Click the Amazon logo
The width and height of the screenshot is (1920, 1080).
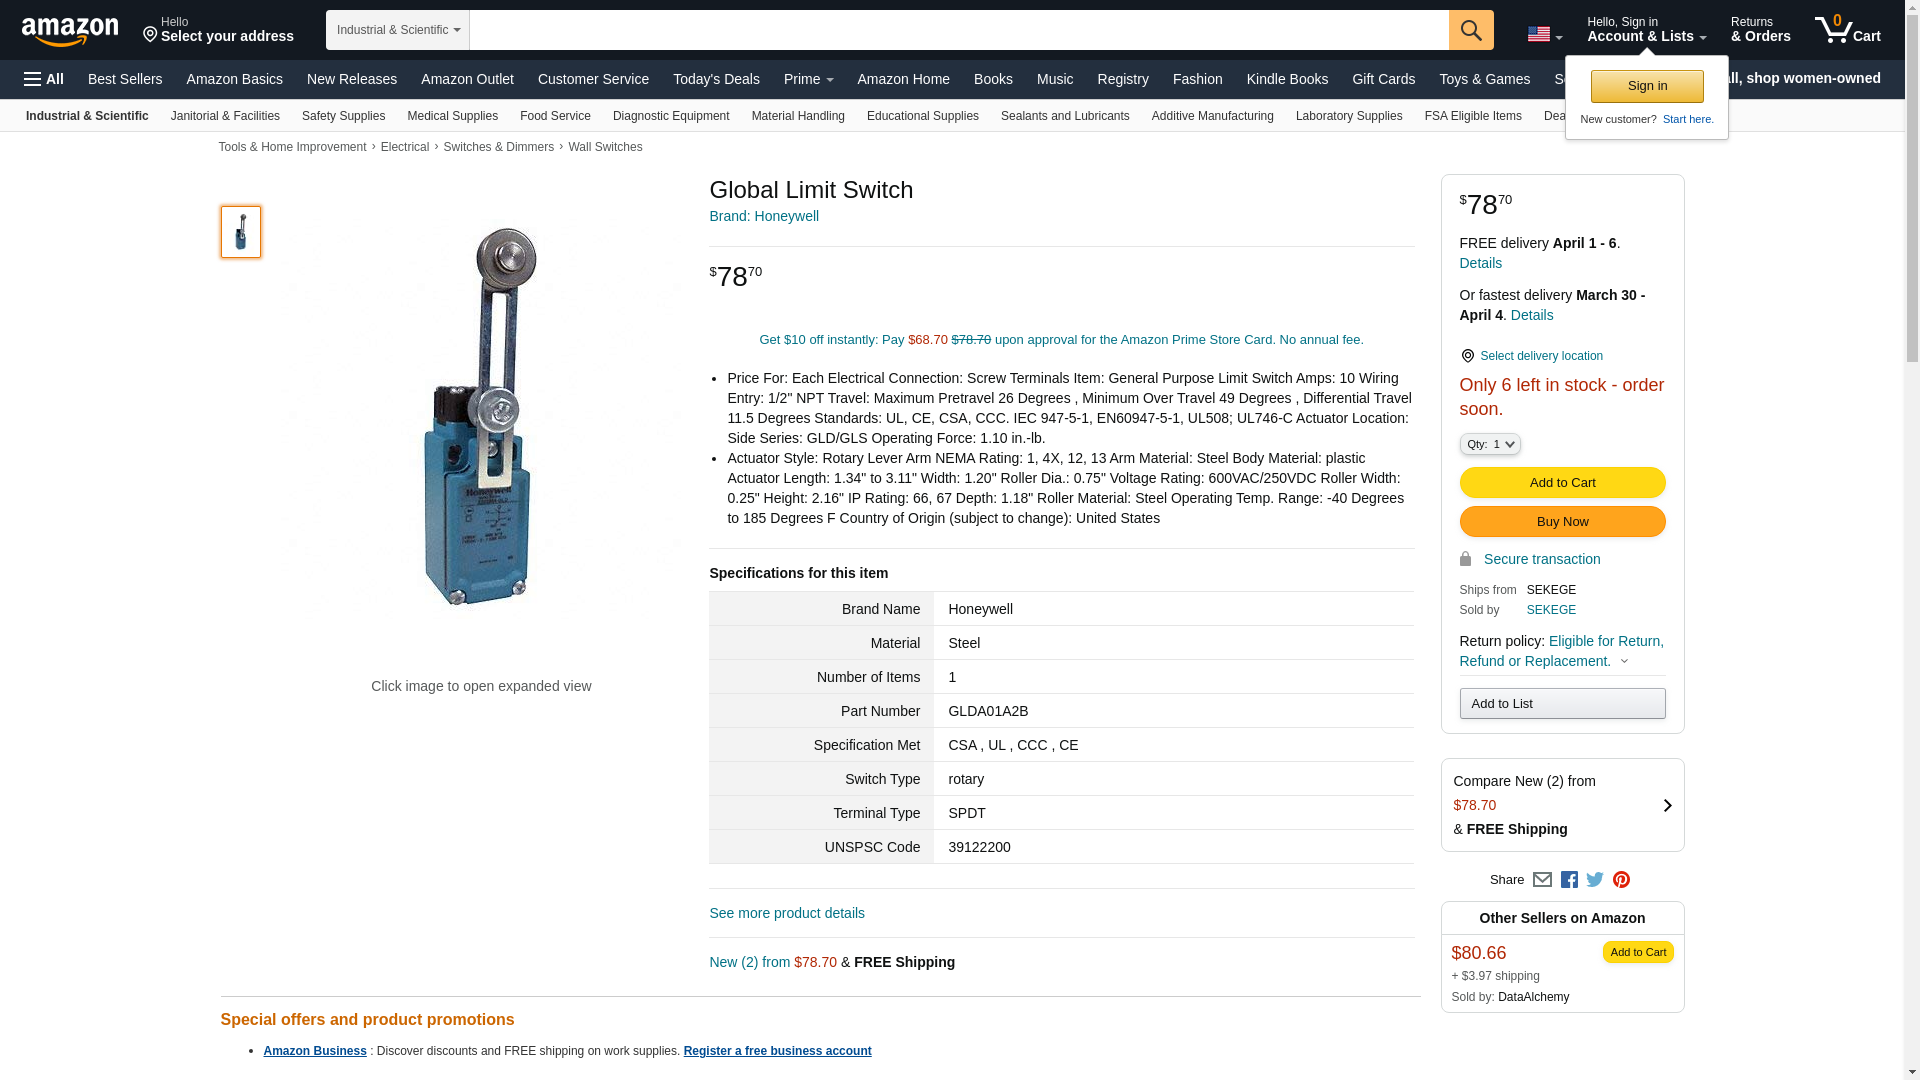pos(70,31)
